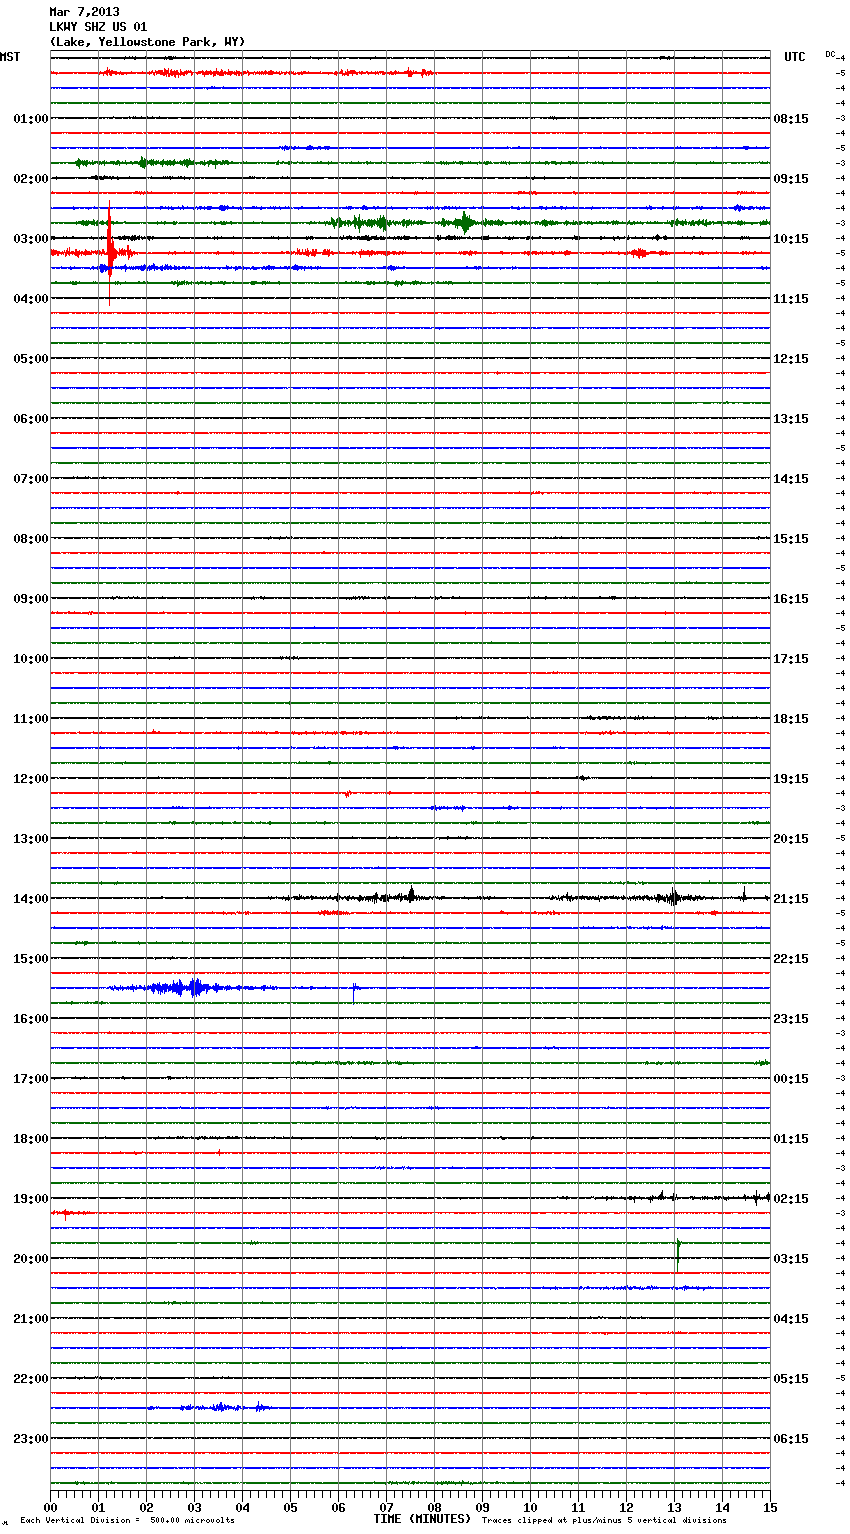
Task: Click the green spike on the 20:00 trace
Action: tap(678, 1253)
